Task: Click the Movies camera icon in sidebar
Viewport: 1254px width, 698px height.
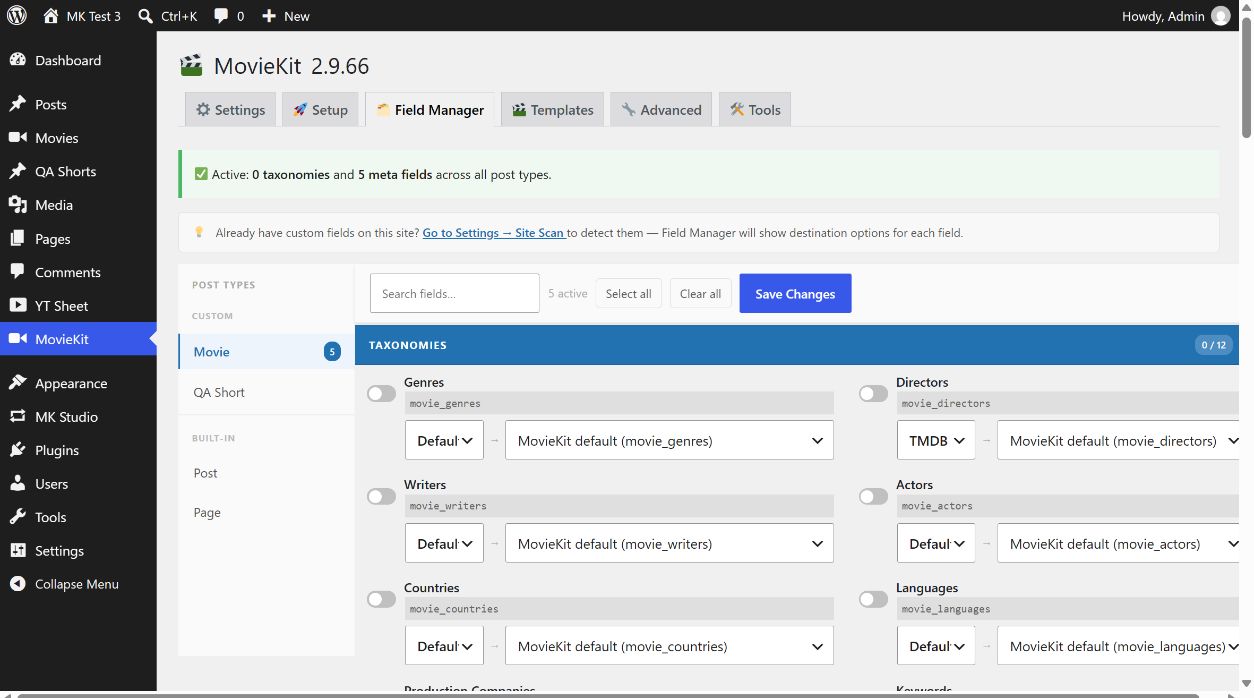Action: pyautogui.click(x=17, y=138)
